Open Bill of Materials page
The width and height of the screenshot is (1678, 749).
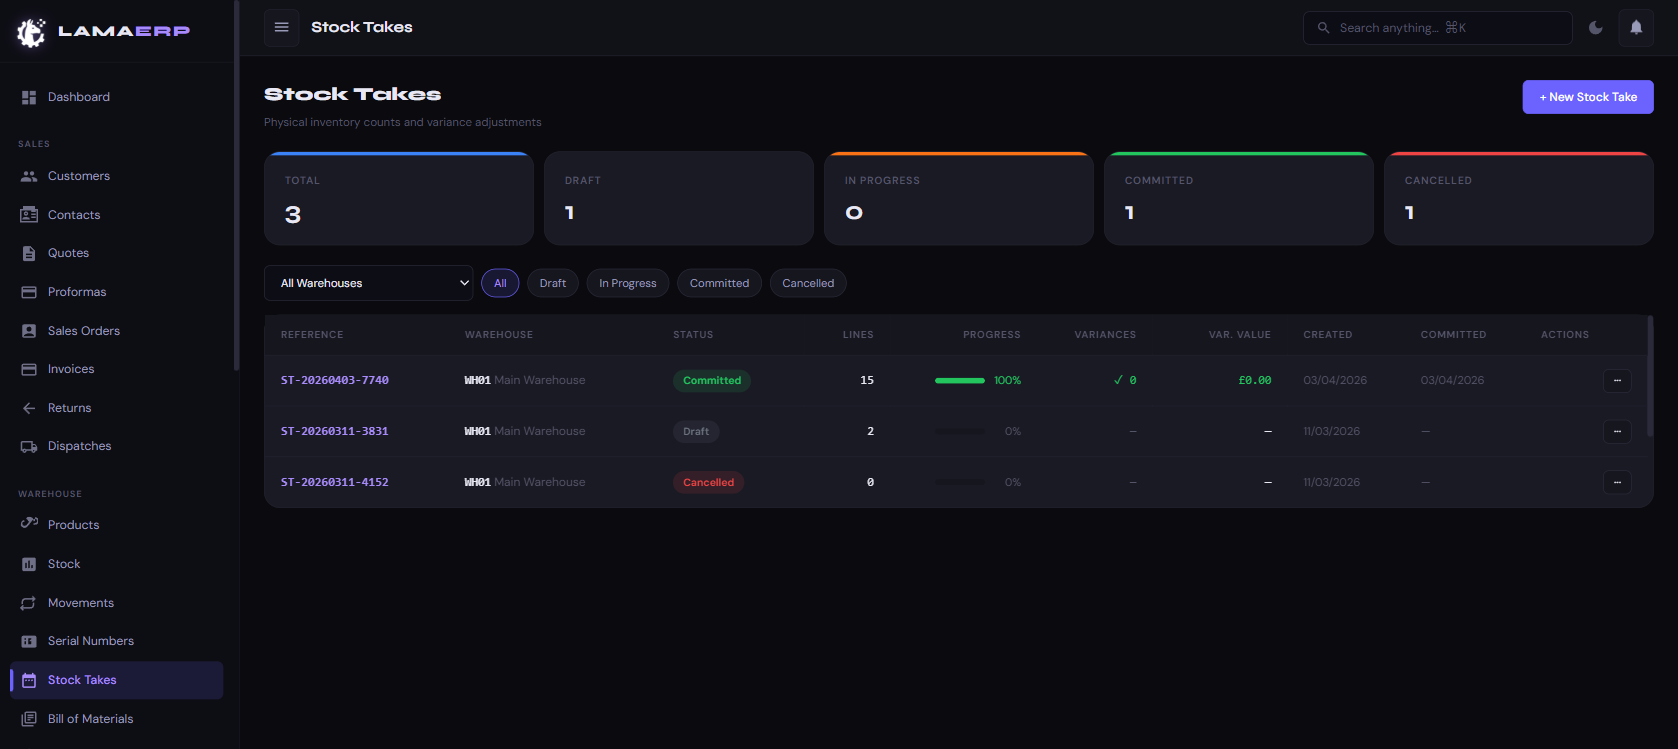pos(90,719)
